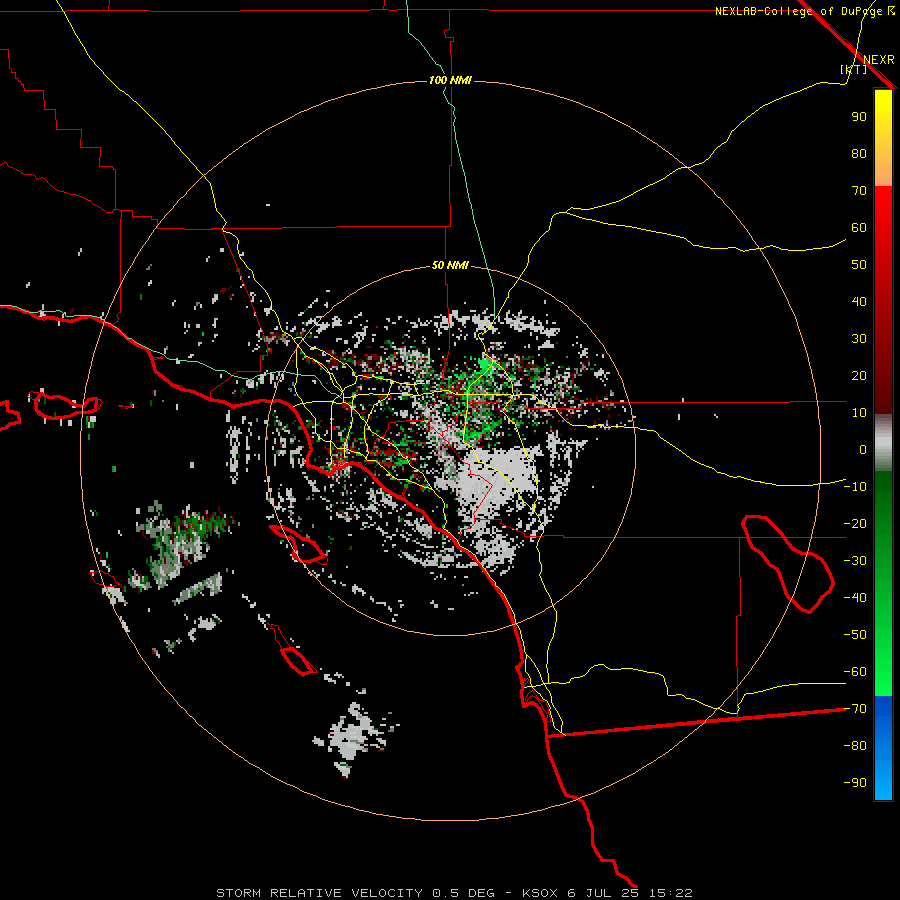Viewport: 900px width, 900px height.
Task: Click the 15:22 timestamp text
Action: pos(670,893)
